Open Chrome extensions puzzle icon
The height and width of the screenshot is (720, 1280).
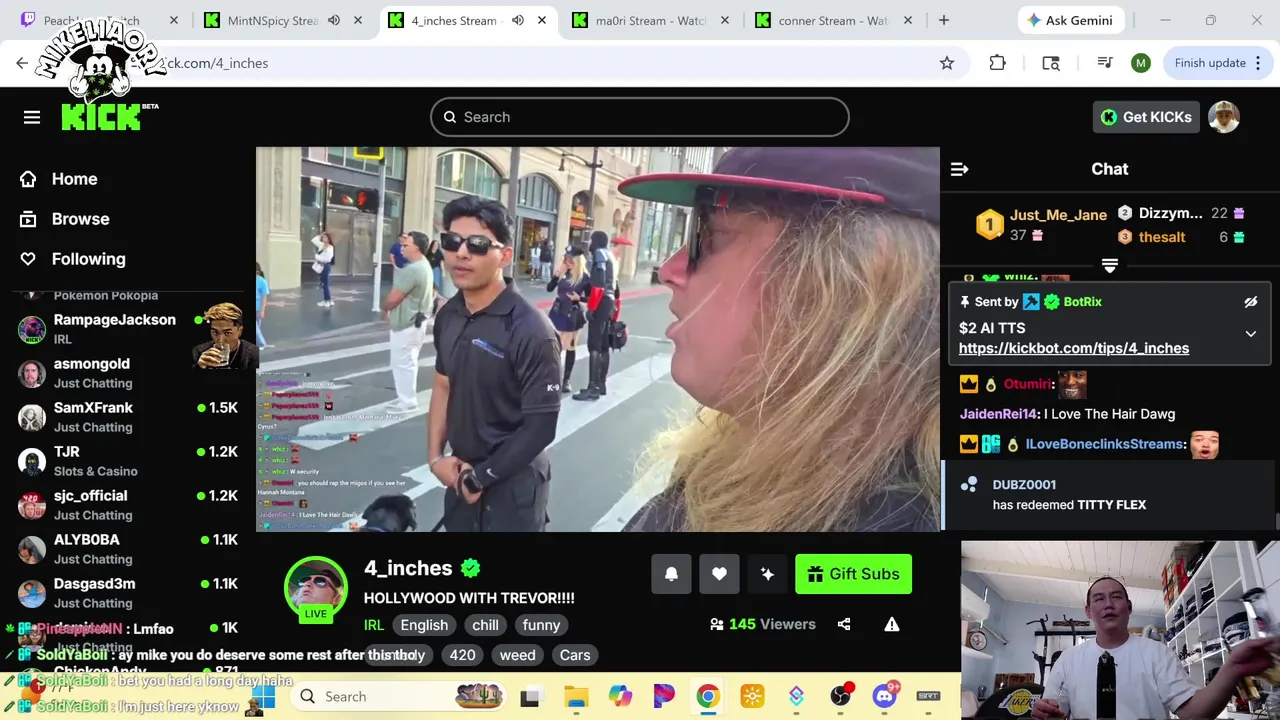[x=997, y=63]
